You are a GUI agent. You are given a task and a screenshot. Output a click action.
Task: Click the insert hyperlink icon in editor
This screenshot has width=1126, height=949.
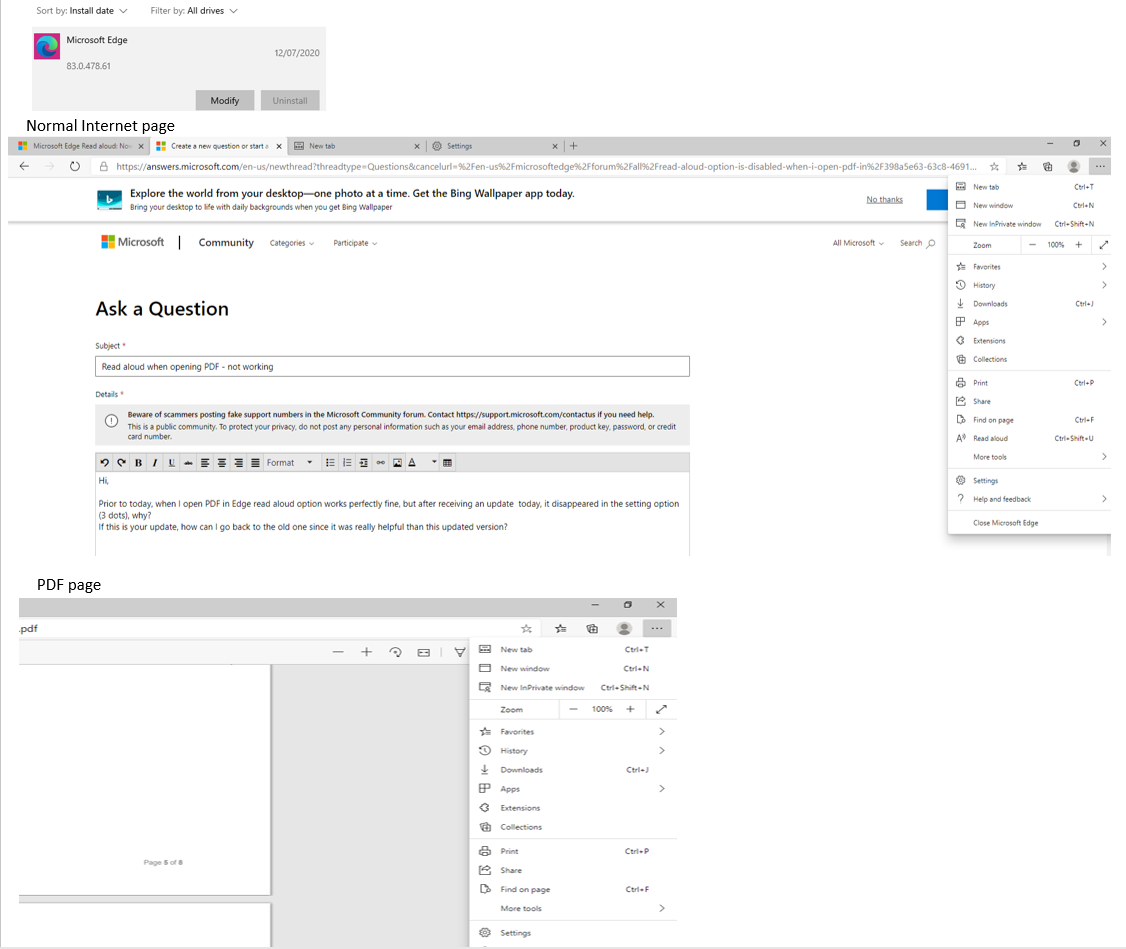coord(381,462)
